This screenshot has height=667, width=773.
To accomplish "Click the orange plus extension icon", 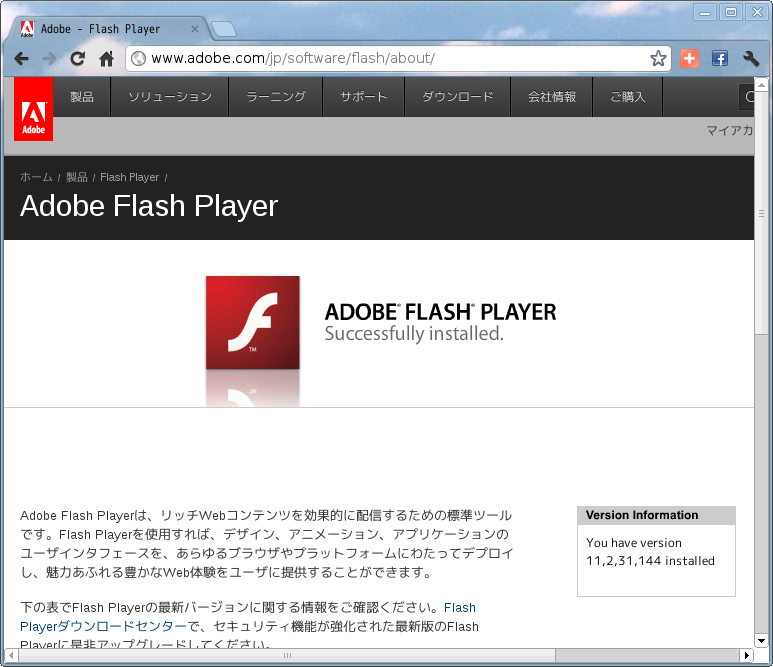I will pos(689,58).
